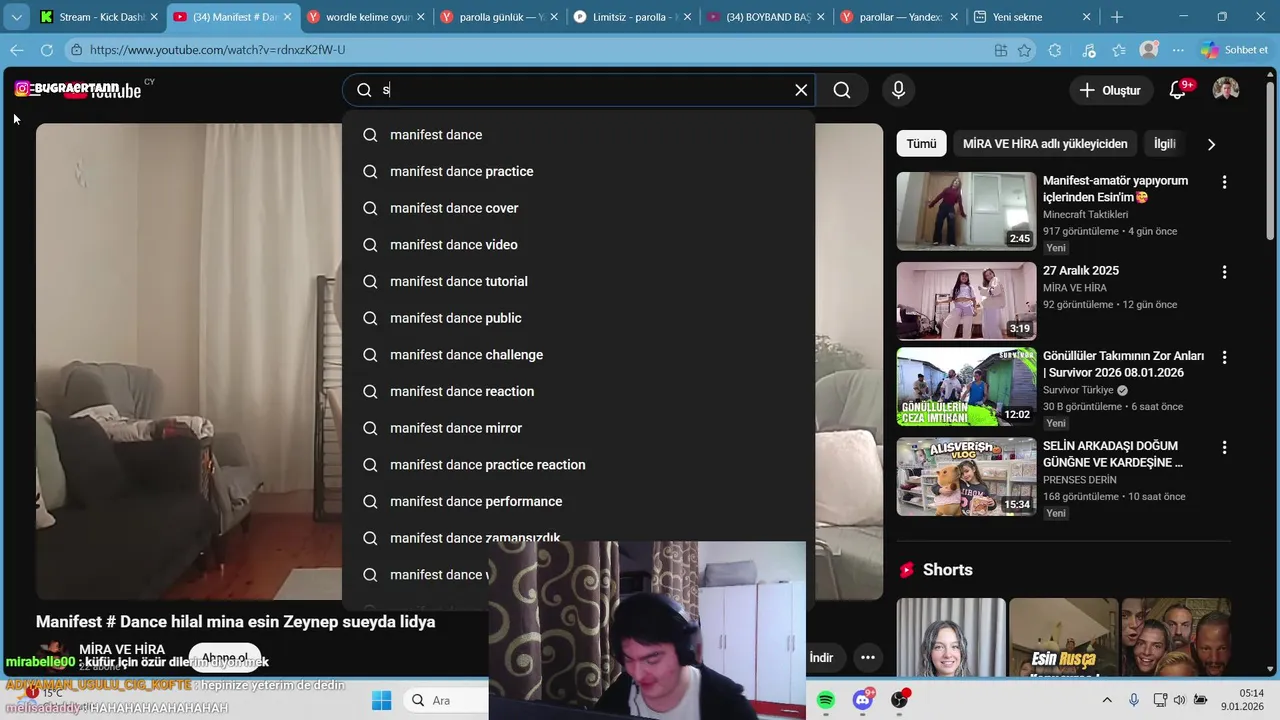Select suggestion manifest dance public
Image resolution: width=1280 pixels, height=720 pixels.
pyautogui.click(x=579, y=318)
